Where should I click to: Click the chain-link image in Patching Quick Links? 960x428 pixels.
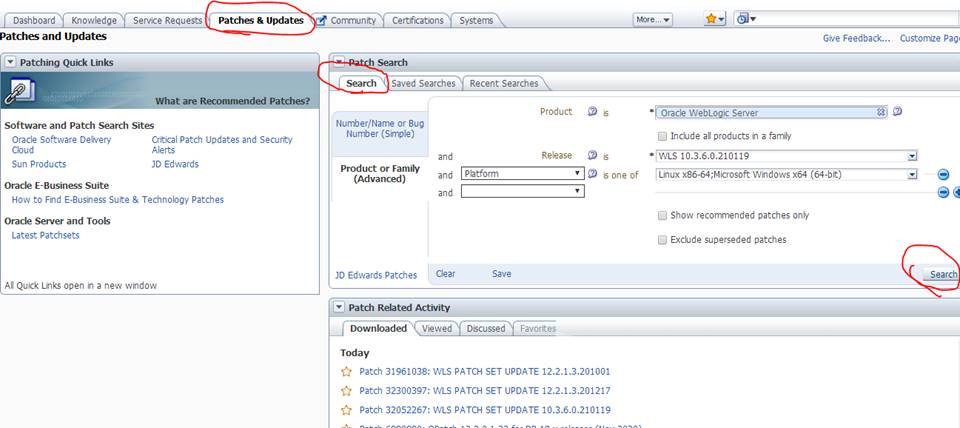tap(20, 92)
